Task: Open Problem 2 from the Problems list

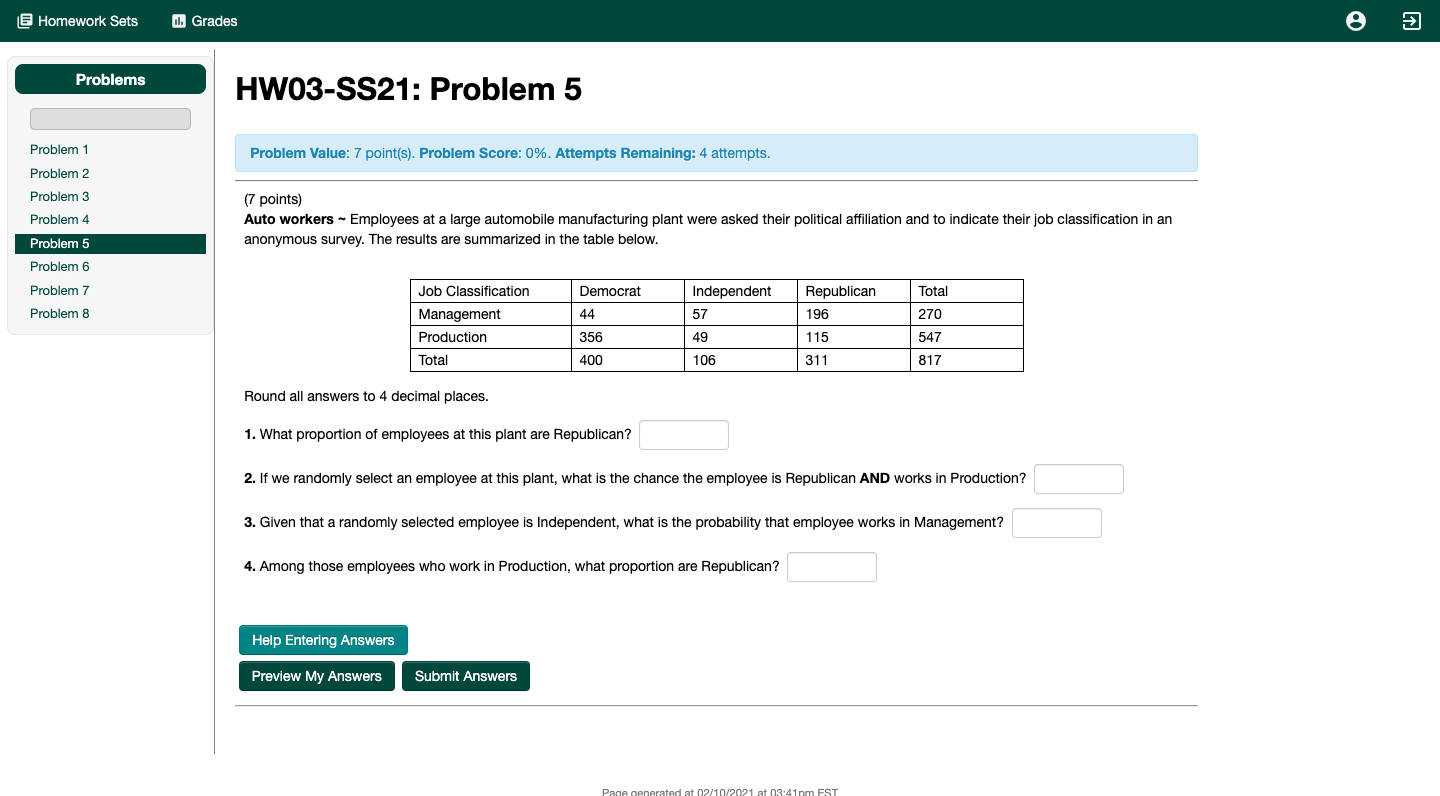Action: 59,173
